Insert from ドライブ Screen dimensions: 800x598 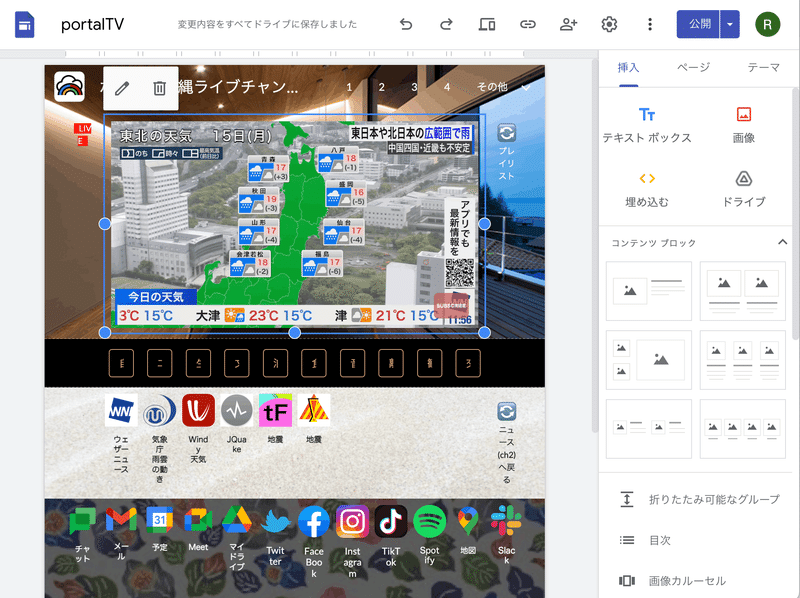pos(743,190)
